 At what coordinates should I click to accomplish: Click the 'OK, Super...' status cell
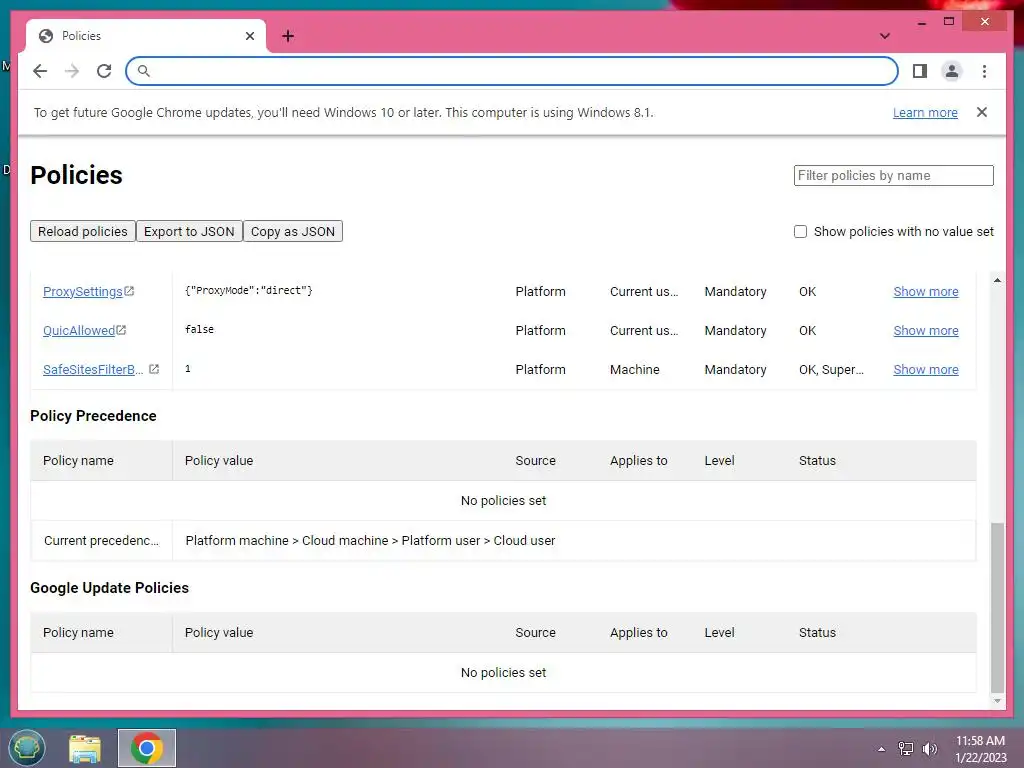pyautogui.click(x=831, y=370)
